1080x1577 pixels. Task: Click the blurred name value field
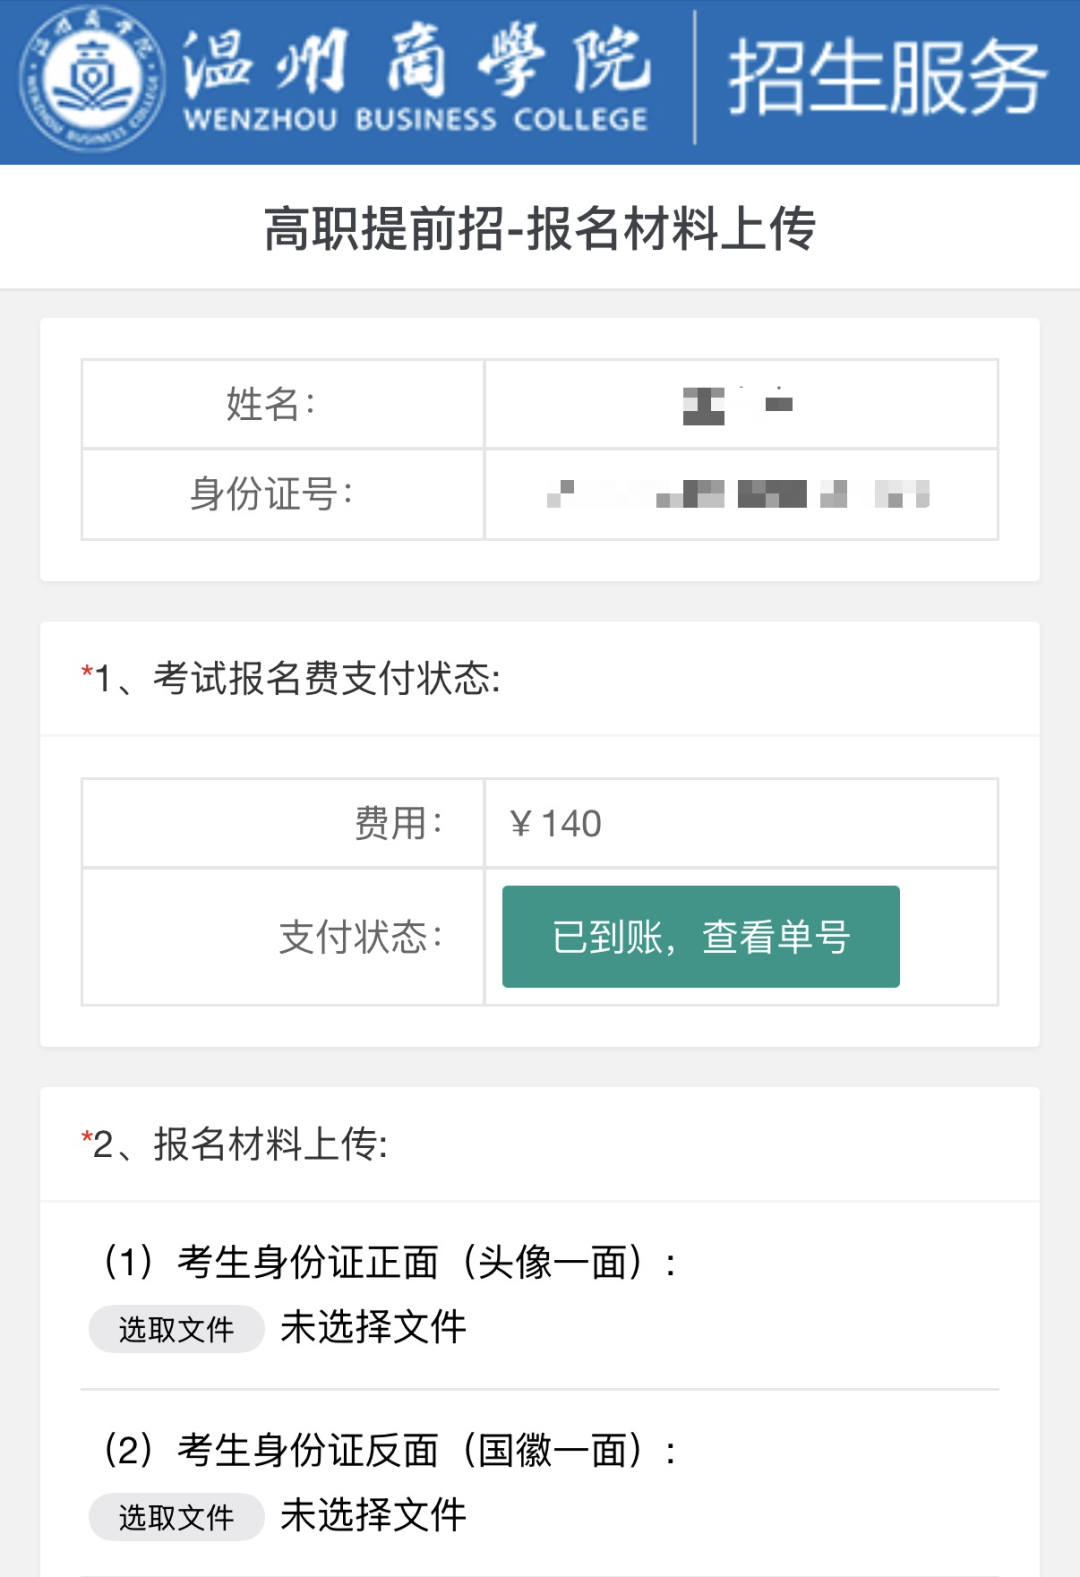pyautogui.click(x=738, y=404)
